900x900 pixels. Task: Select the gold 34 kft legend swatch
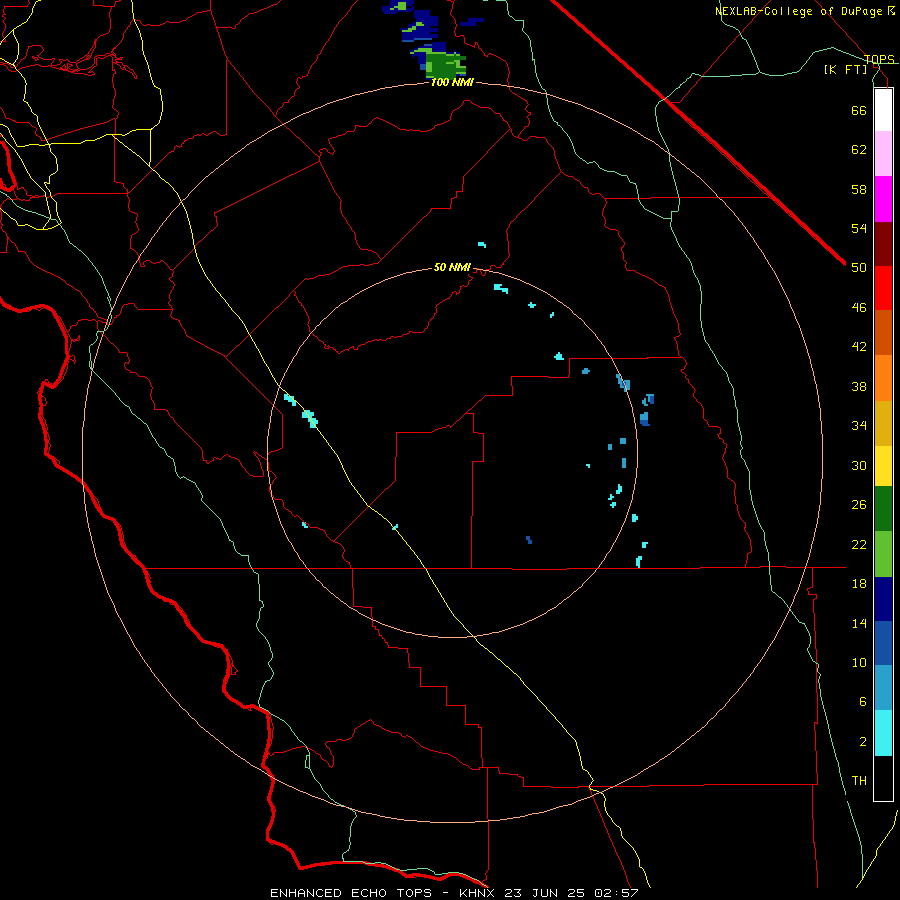[883, 423]
